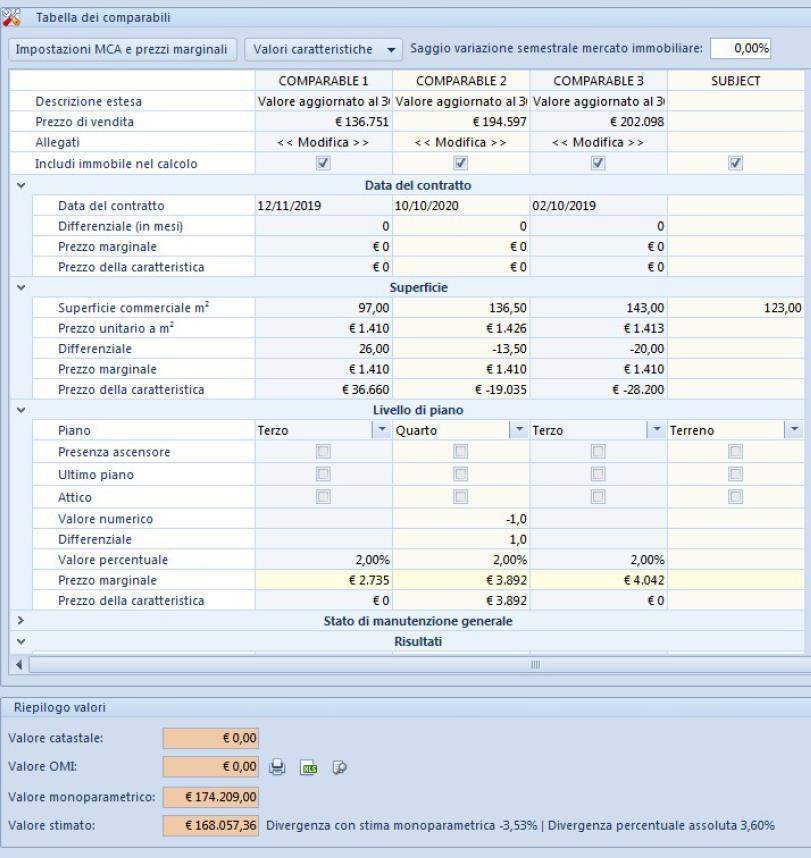Export values with the XLS icon
Image resolution: width=811 pixels, height=858 pixels.
tap(309, 768)
